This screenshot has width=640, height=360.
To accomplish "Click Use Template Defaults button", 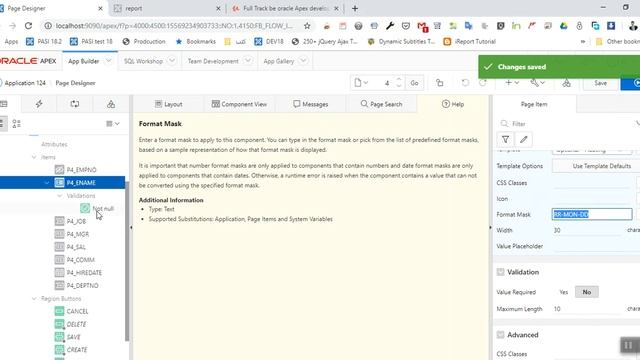I will tap(602, 166).
